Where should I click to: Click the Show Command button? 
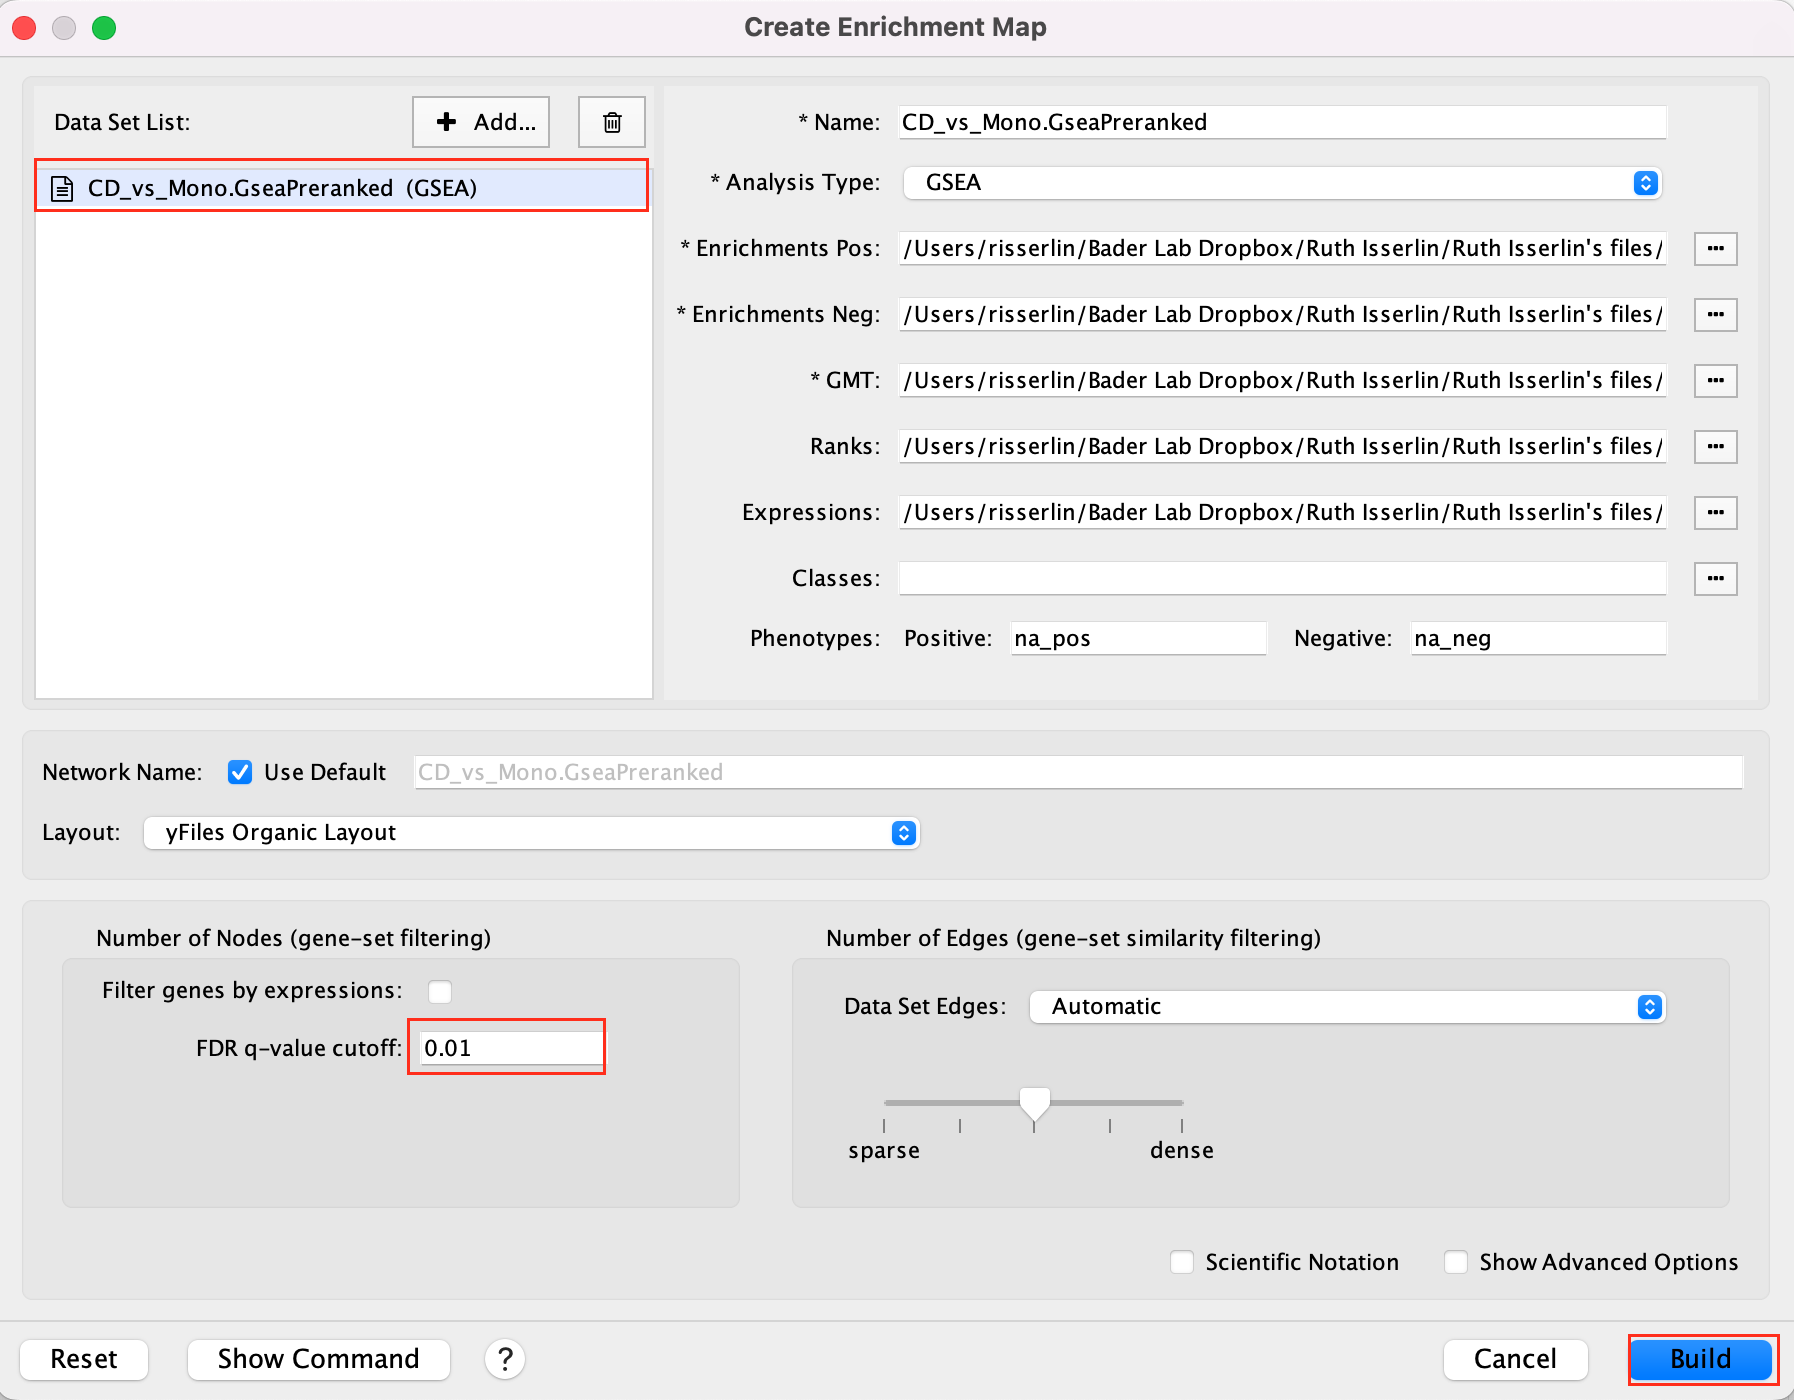(x=318, y=1359)
